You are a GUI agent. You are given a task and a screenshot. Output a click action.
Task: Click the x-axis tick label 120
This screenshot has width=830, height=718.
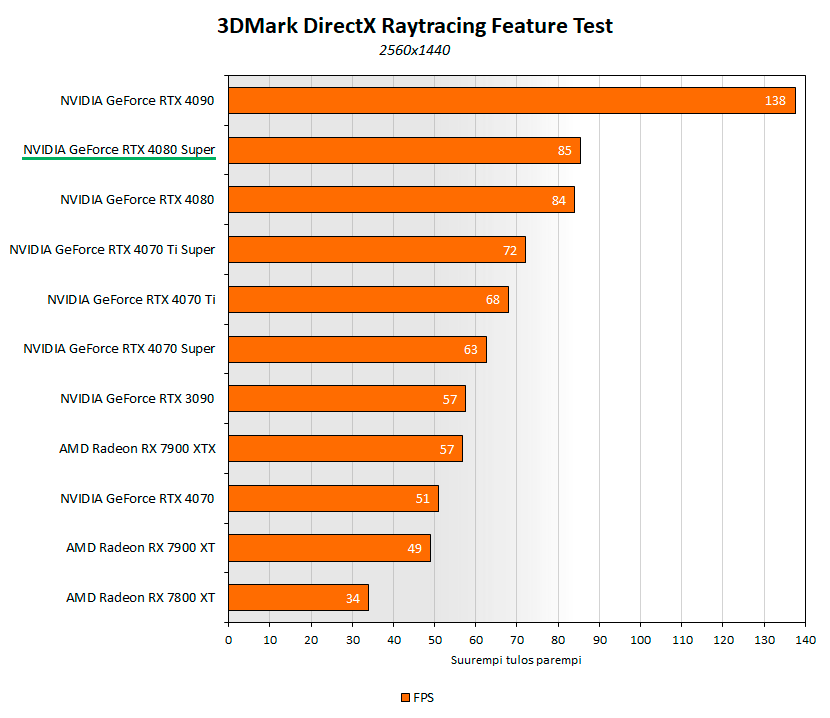[x=724, y=640]
